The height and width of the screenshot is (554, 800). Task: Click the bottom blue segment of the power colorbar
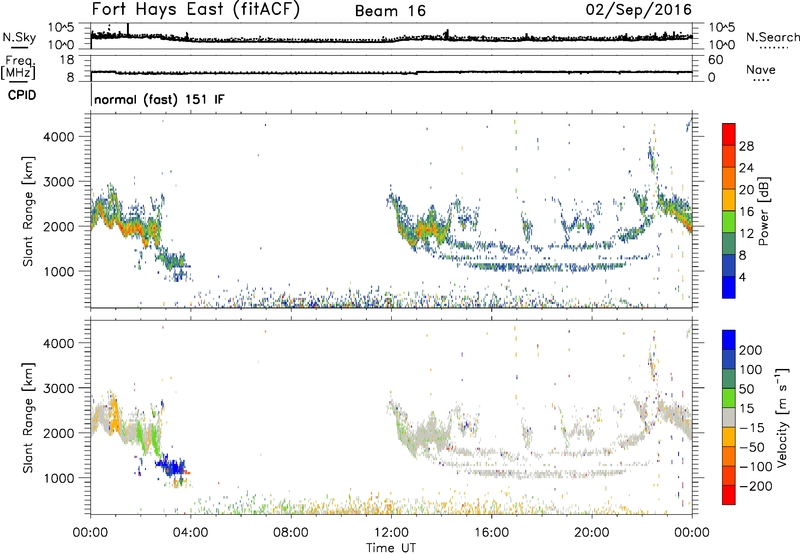coord(729,287)
